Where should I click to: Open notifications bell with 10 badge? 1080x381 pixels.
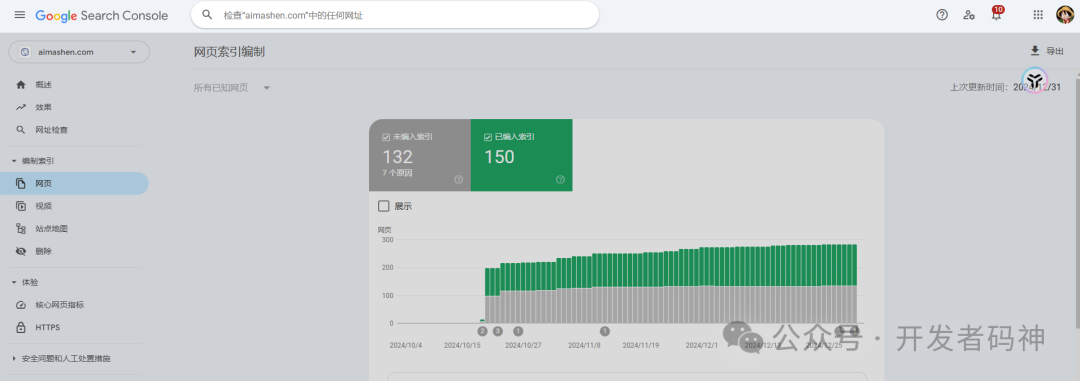click(996, 14)
